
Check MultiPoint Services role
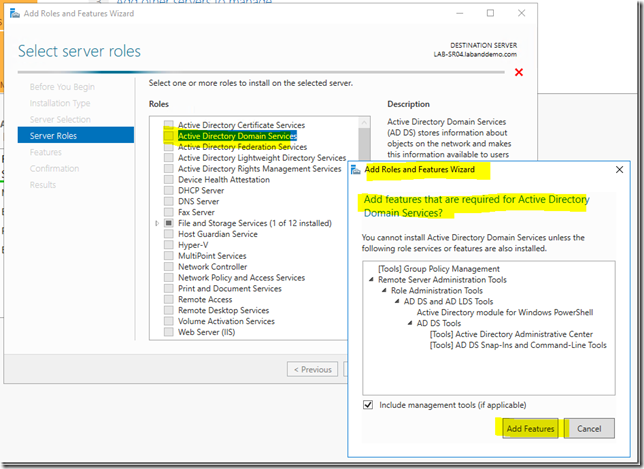pyautogui.click(x=168, y=256)
